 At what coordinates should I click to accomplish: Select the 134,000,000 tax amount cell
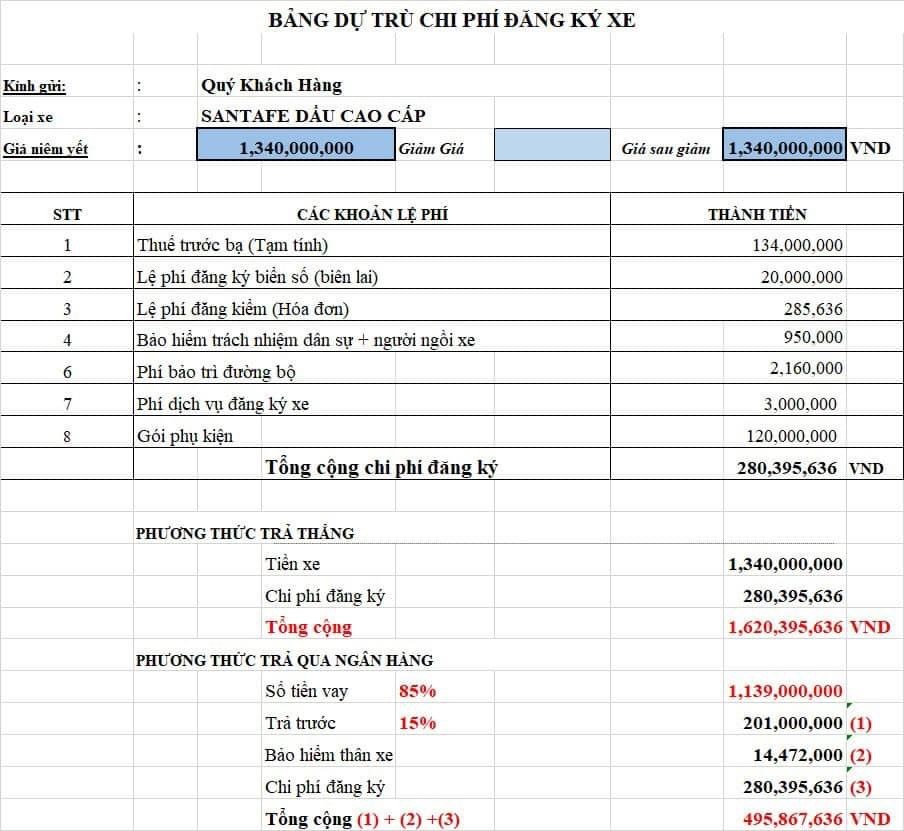797,245
